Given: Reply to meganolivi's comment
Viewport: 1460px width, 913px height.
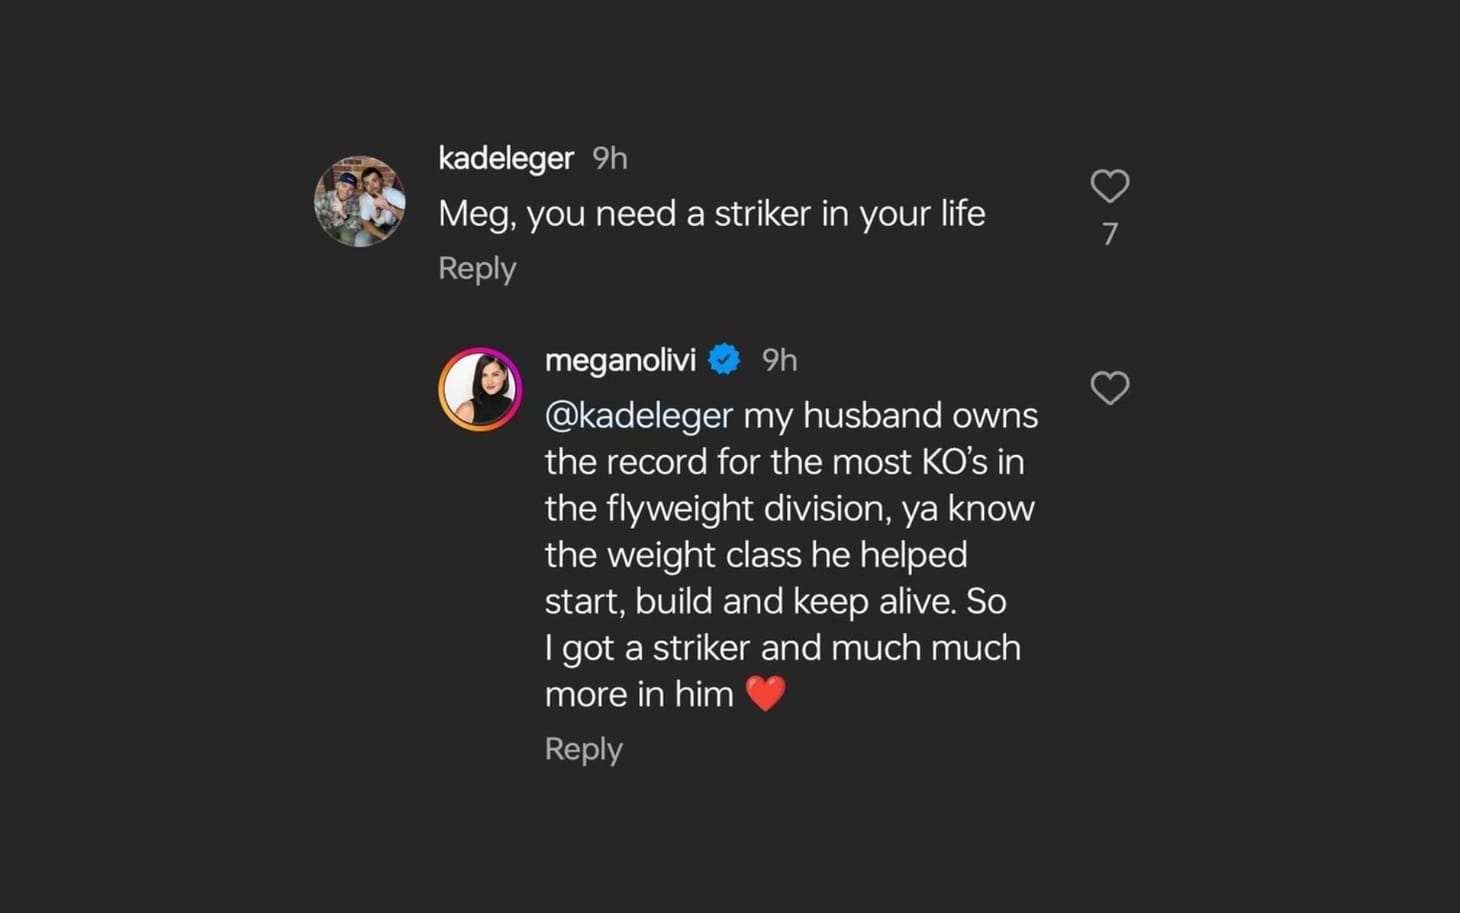Looking at the screenshot, I should point(583,748).
